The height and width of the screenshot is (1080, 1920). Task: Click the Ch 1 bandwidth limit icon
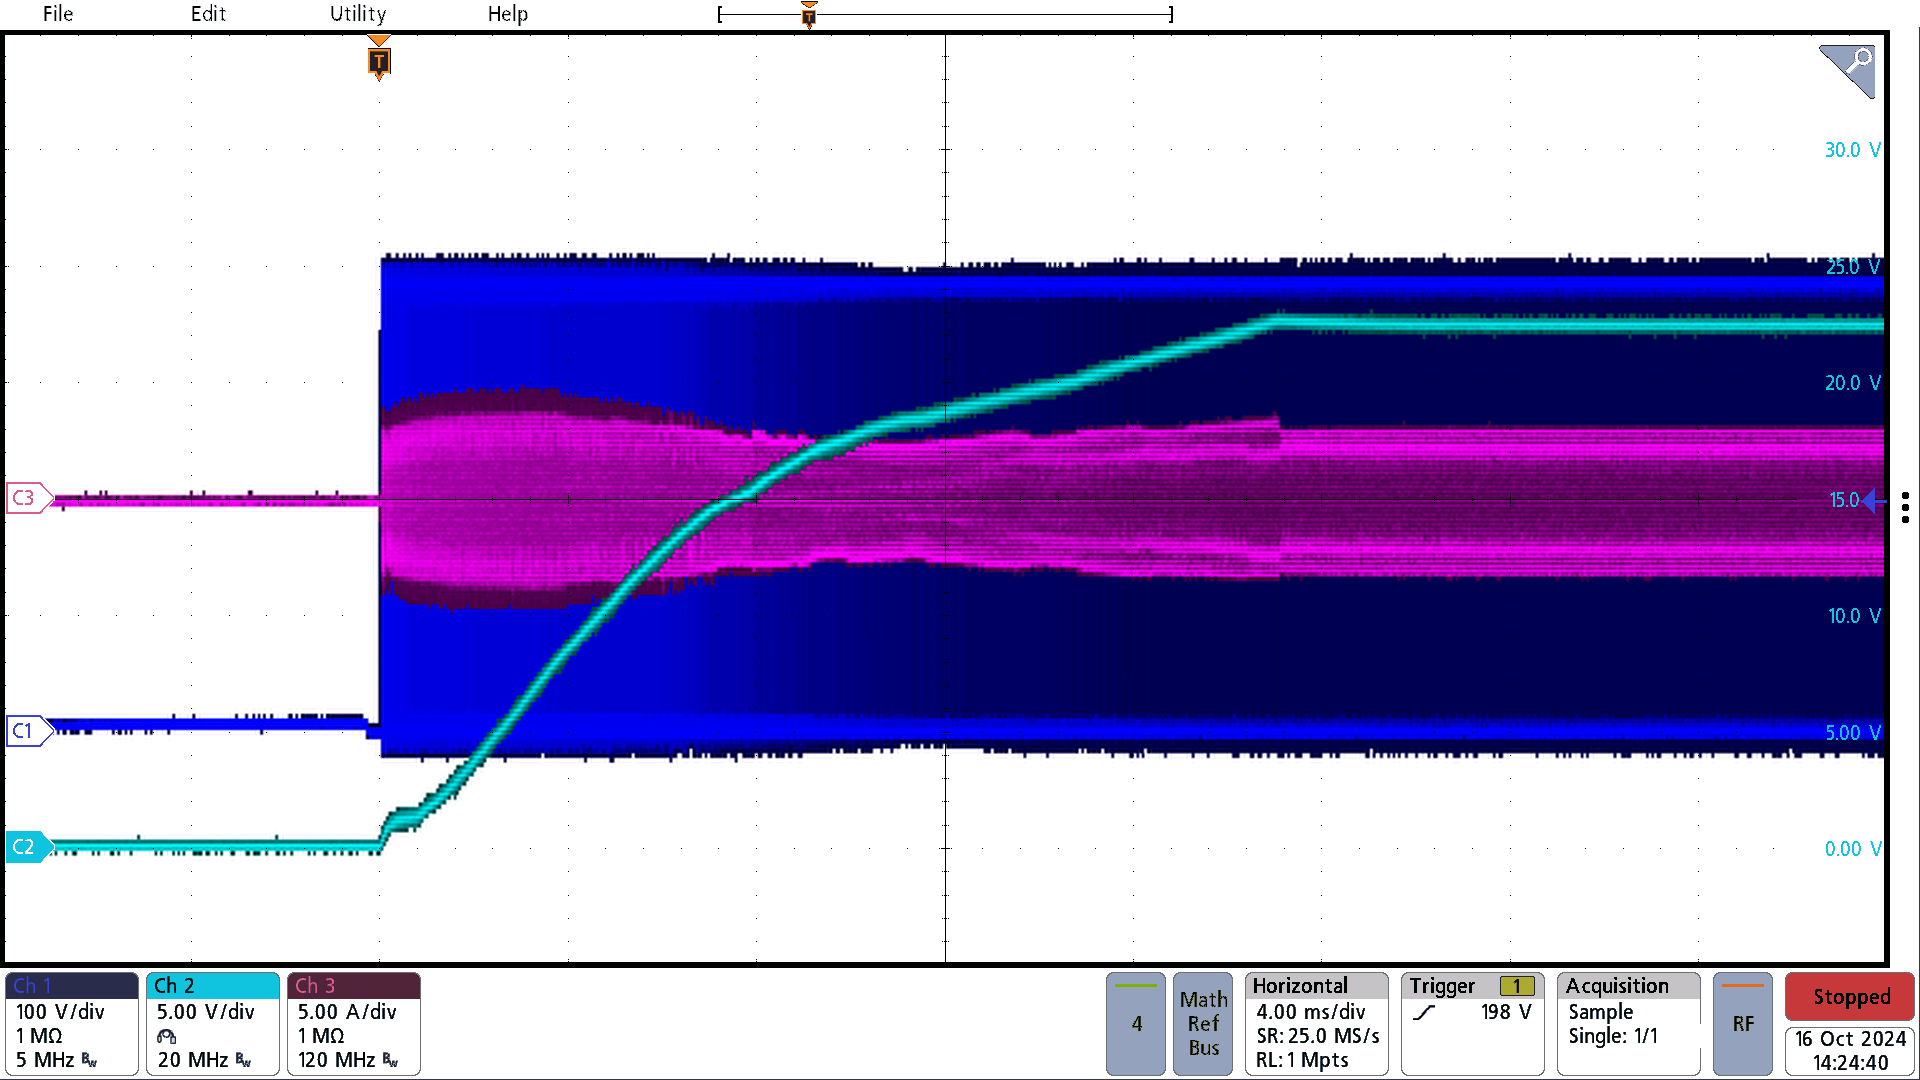(90, 1060)
